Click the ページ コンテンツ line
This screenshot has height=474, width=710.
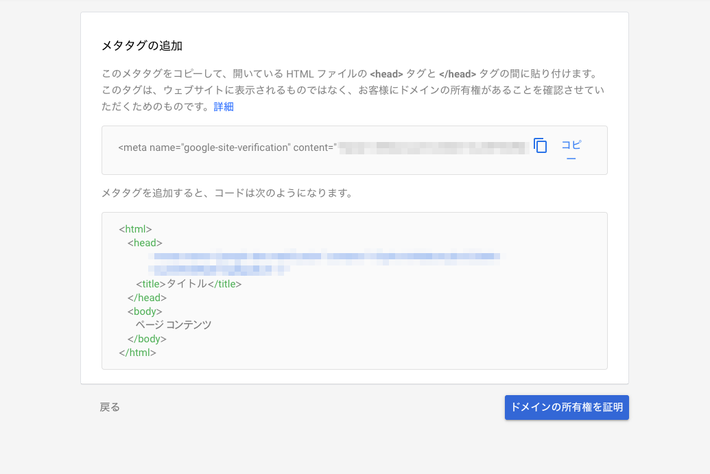click(x=173, y=325)
